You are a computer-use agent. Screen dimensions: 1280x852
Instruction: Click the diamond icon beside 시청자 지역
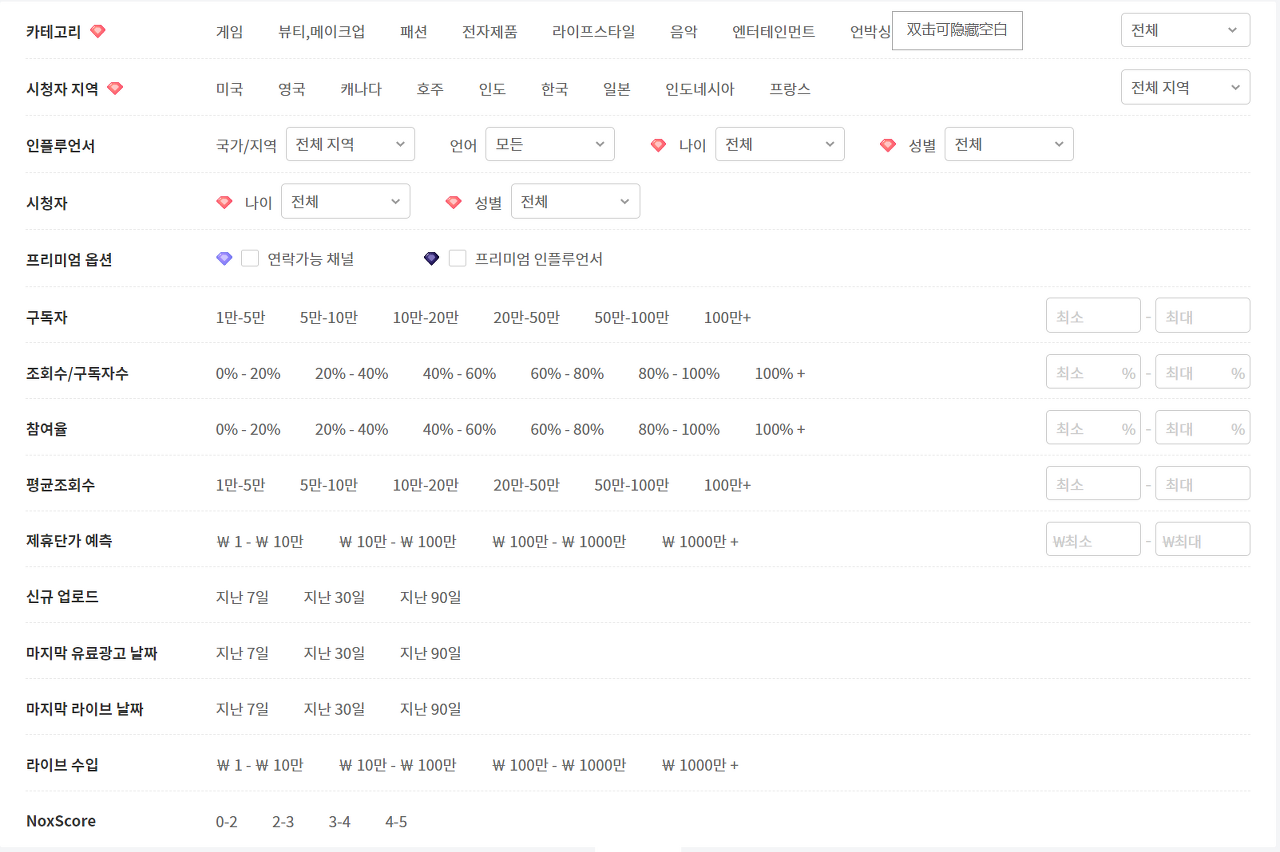(115, 88)
